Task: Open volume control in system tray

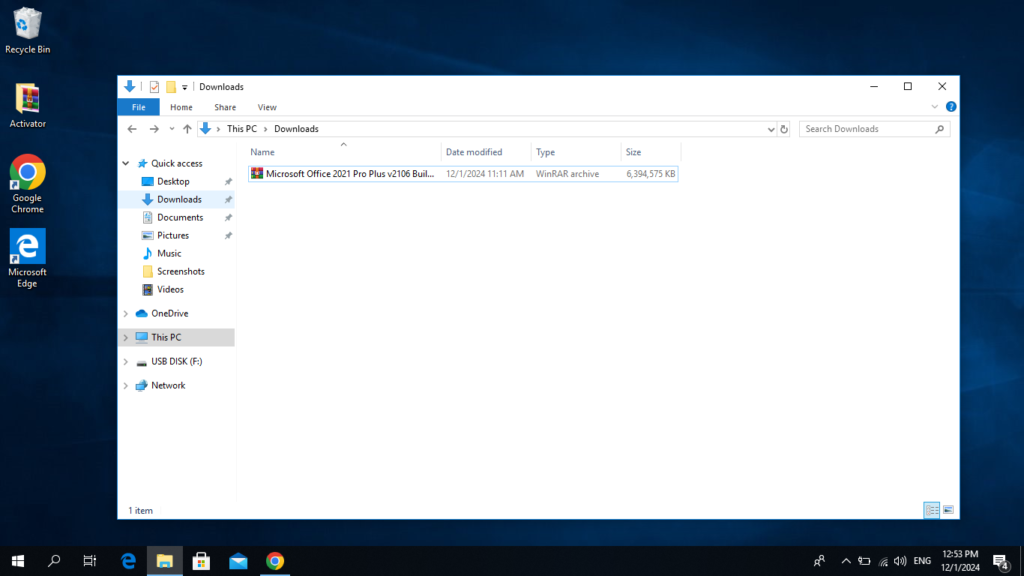Action: pyautogui.click(x=900, y=561)
